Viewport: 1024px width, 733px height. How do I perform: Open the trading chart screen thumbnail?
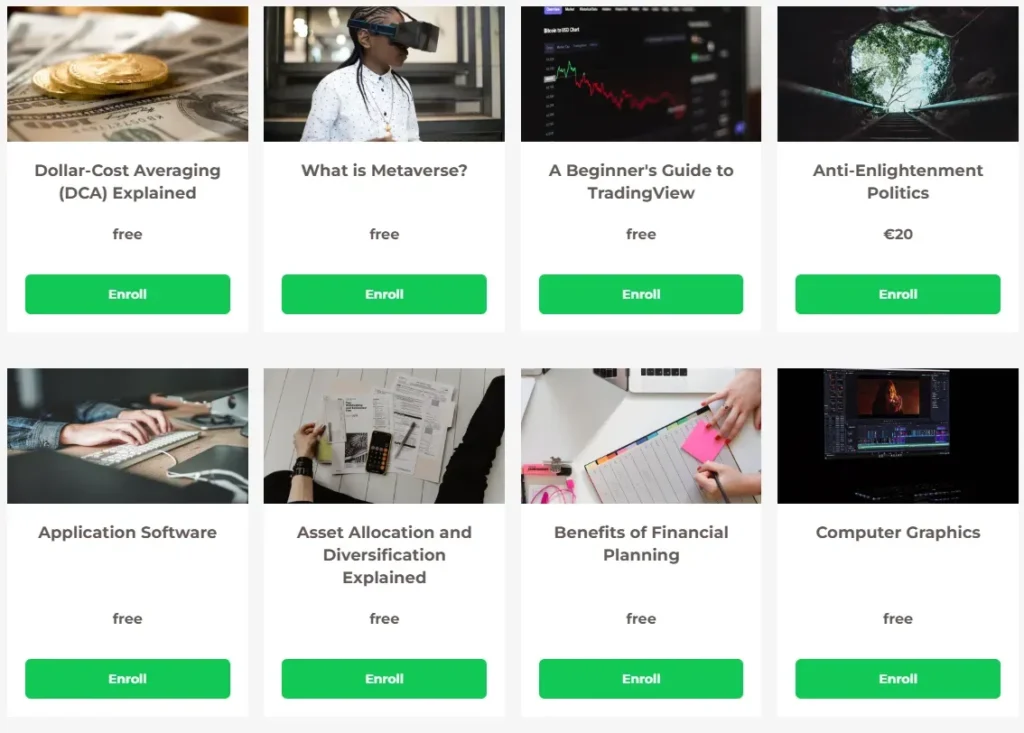click(x=641, y=74)
